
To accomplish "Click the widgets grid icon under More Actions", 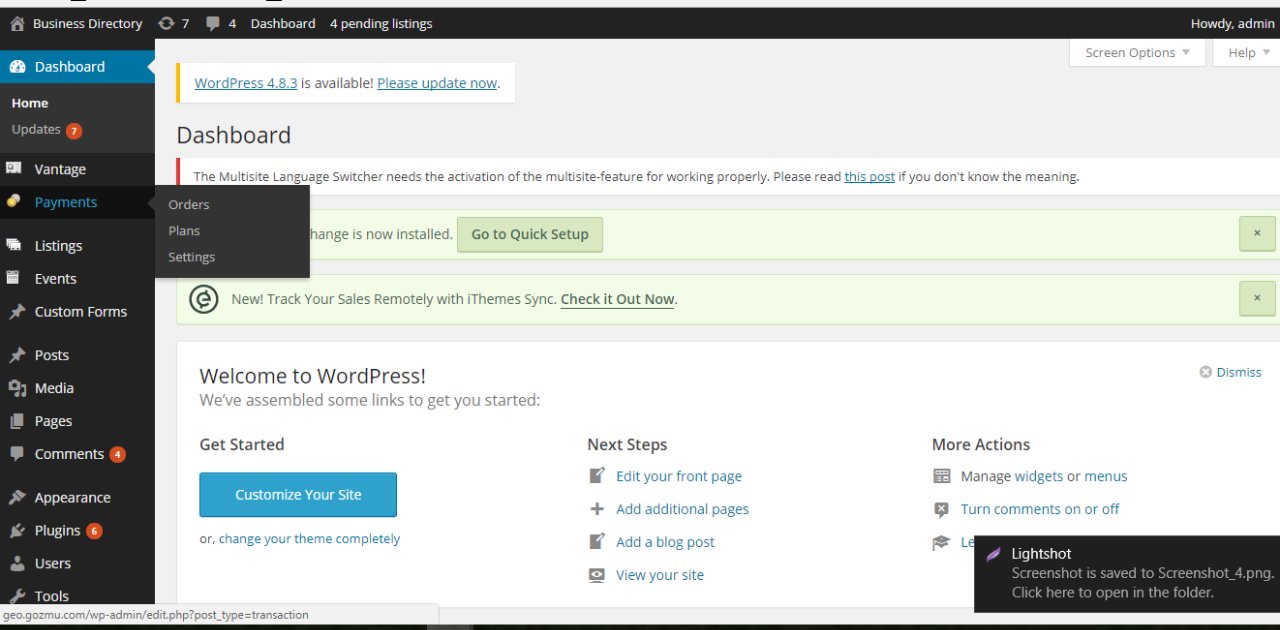I will 941,476.
